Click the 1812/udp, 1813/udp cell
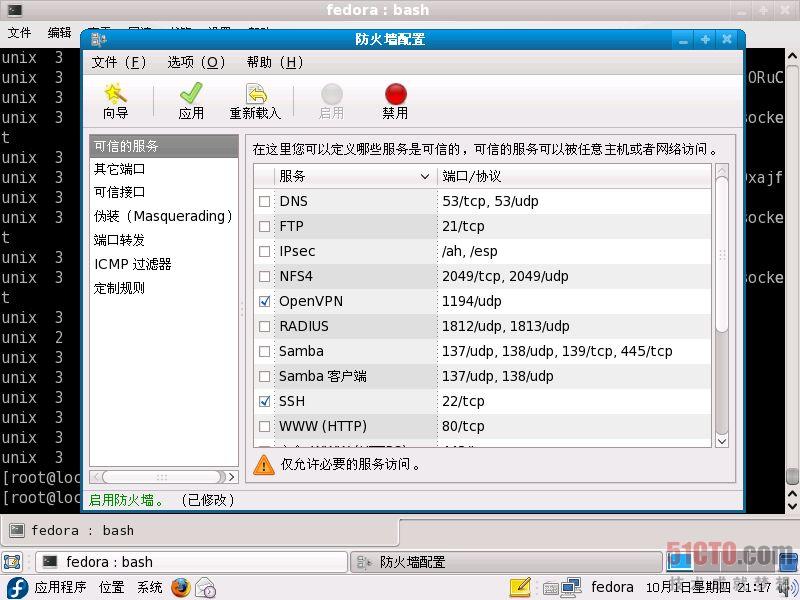800x600 pixels. click(574, 326)
